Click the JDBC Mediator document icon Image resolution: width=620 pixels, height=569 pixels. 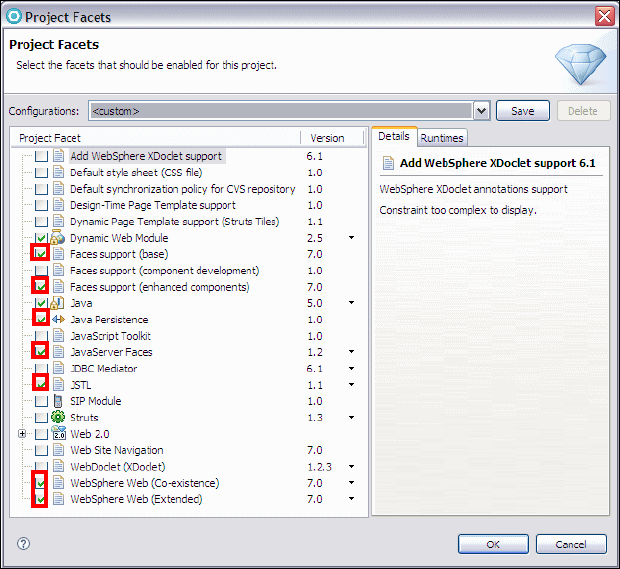[x=58, y=368]
